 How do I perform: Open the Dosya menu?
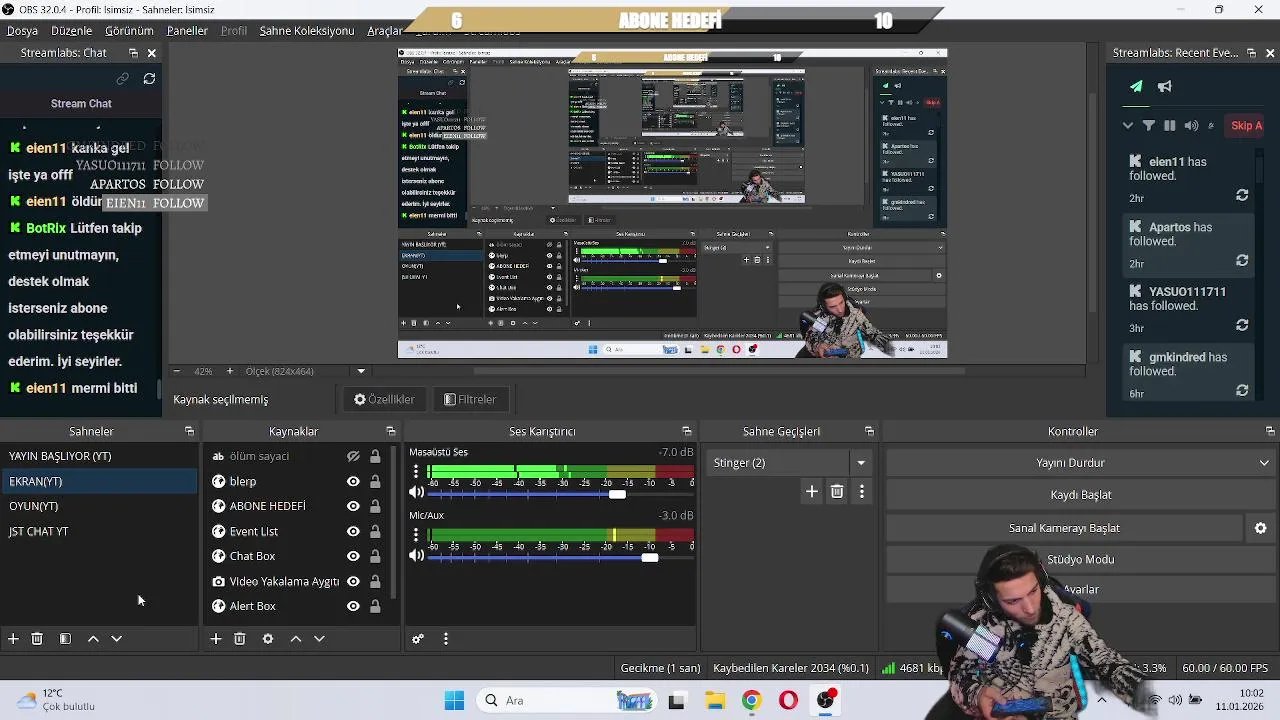pos(22,31)
